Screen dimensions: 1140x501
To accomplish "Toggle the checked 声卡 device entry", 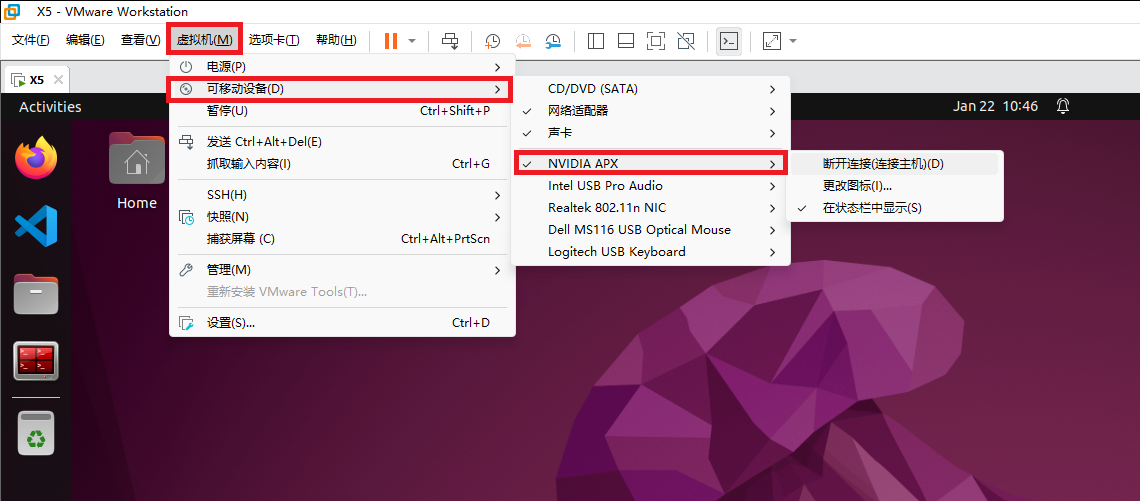I will 560,133.
